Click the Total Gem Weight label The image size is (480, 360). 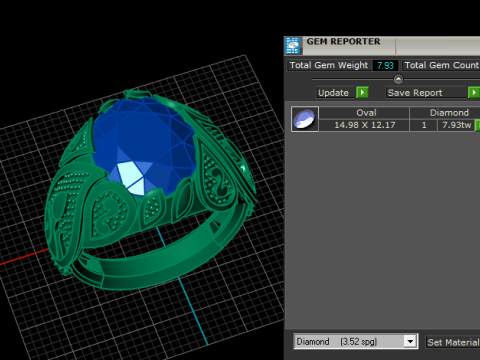pos(329,65)
